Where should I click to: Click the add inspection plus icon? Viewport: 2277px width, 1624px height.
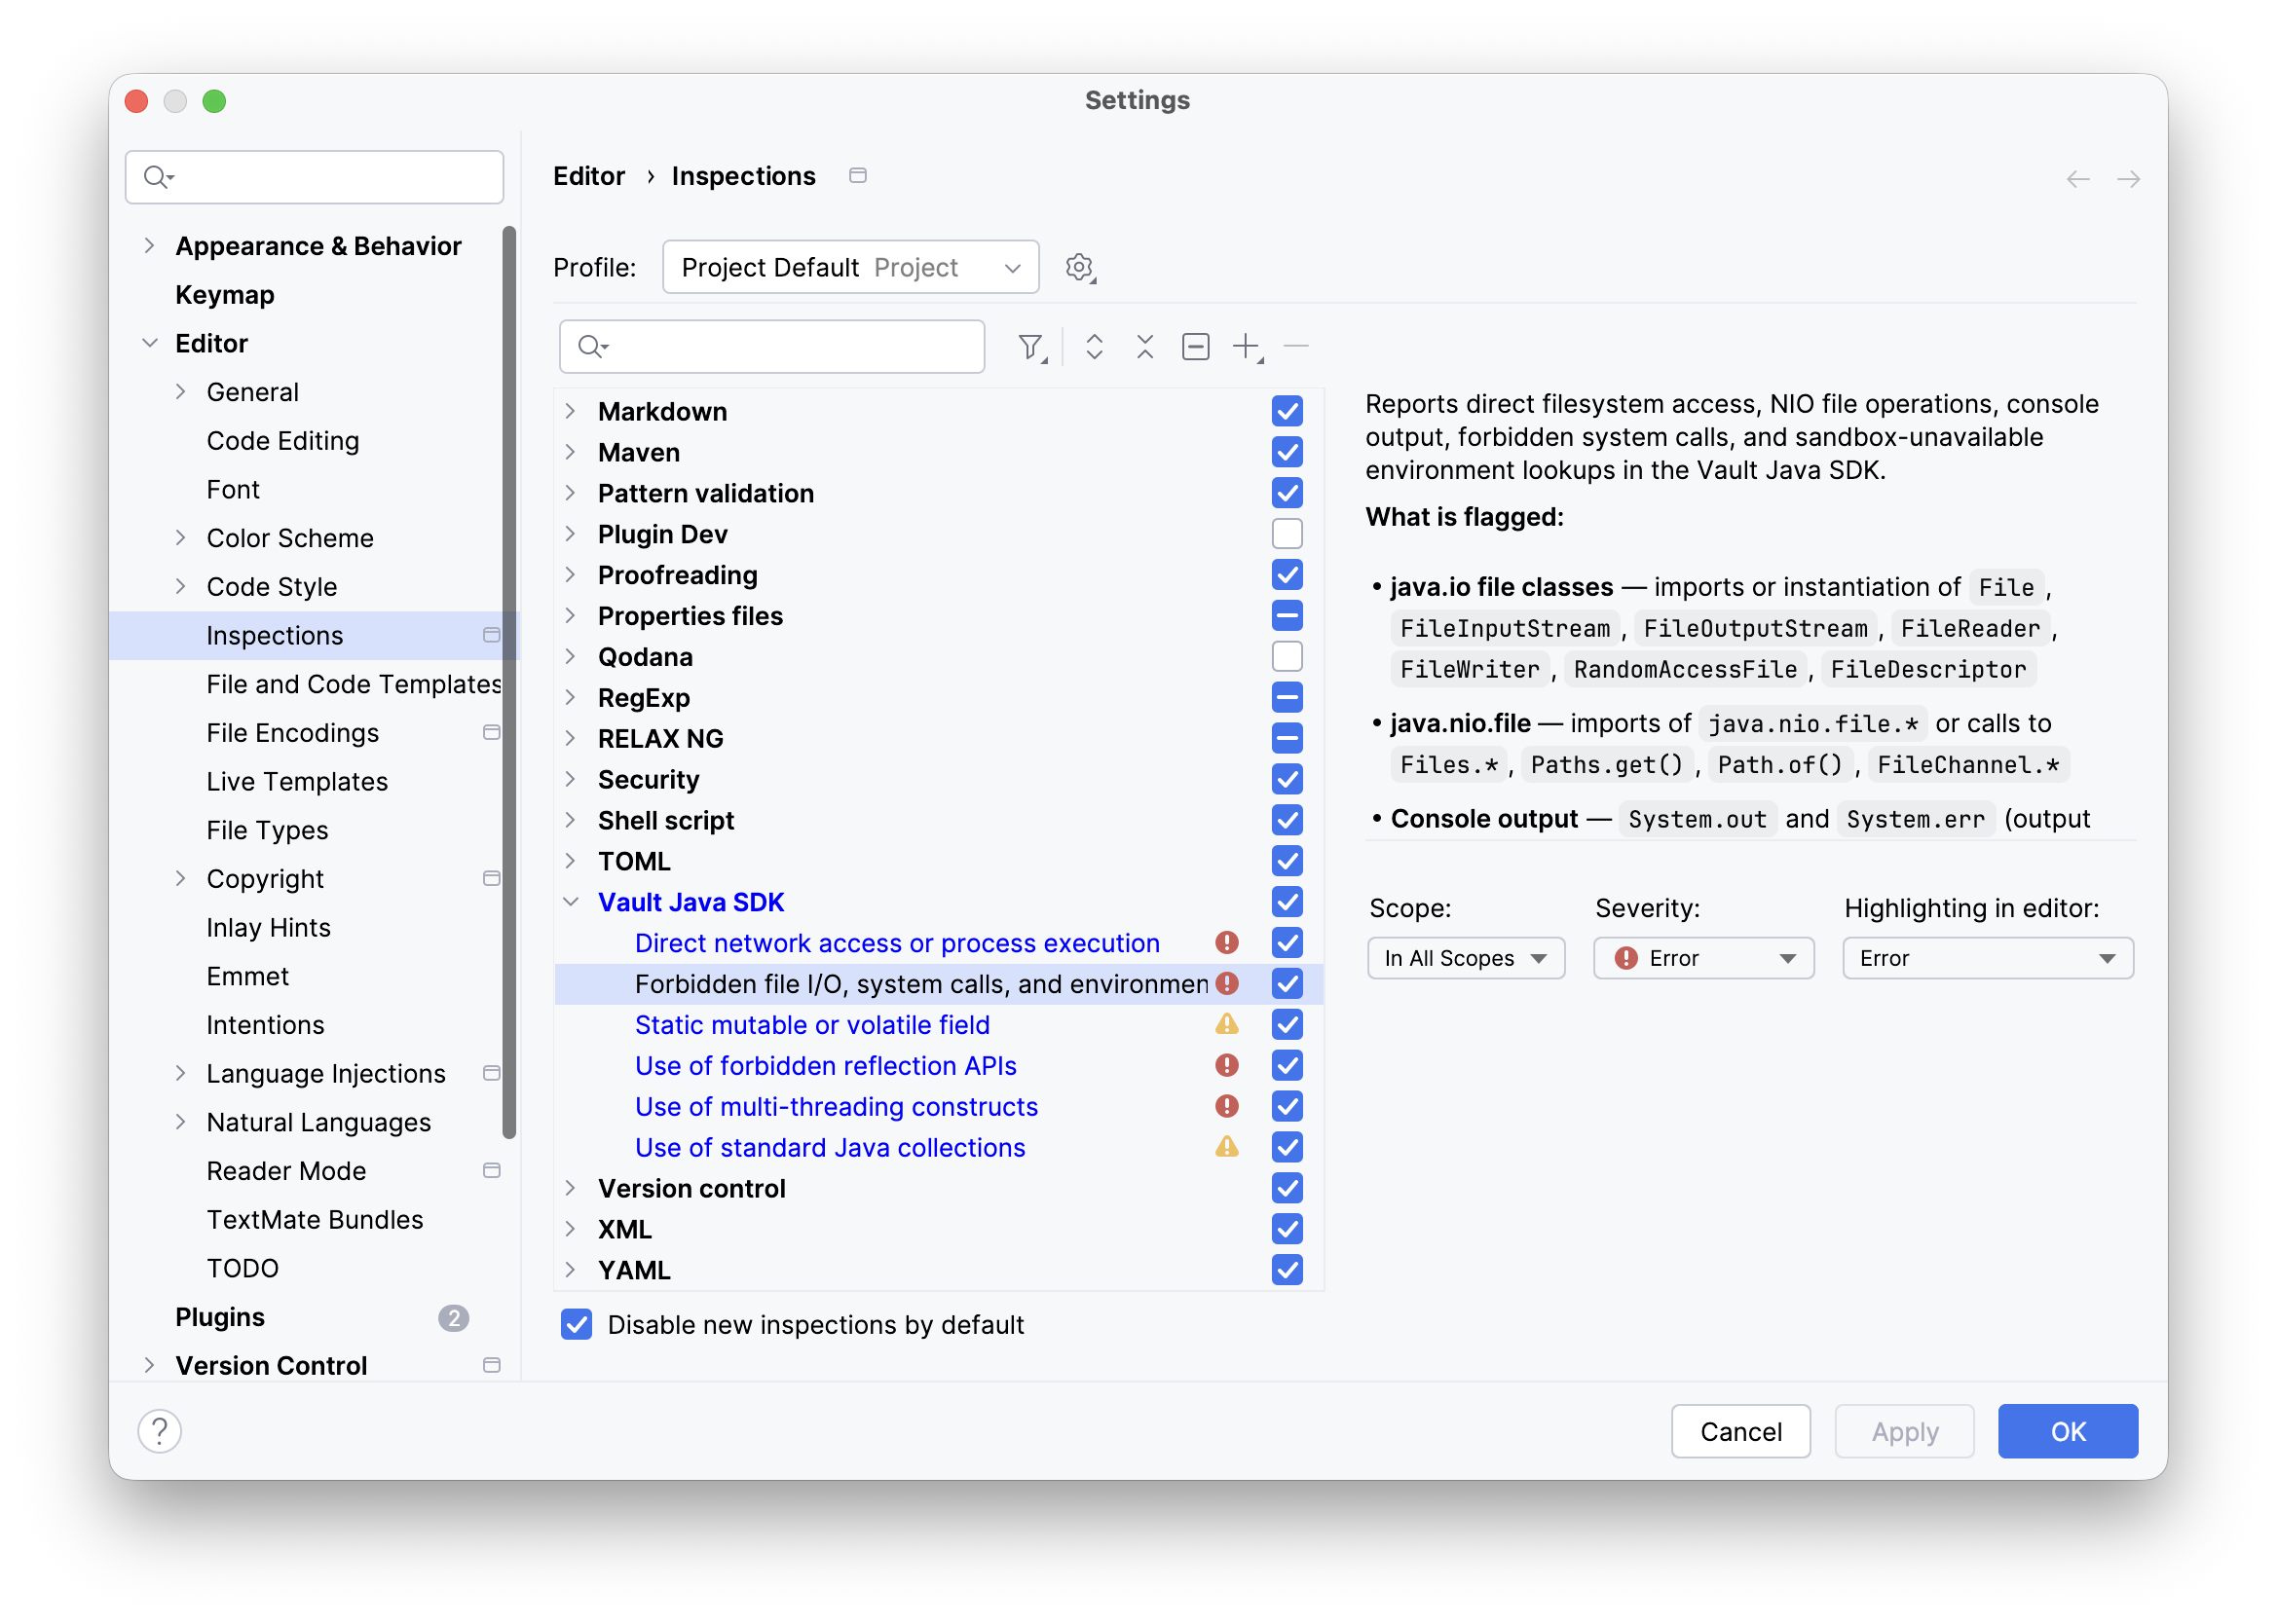pyautogui.click(x=1247, y=347)
